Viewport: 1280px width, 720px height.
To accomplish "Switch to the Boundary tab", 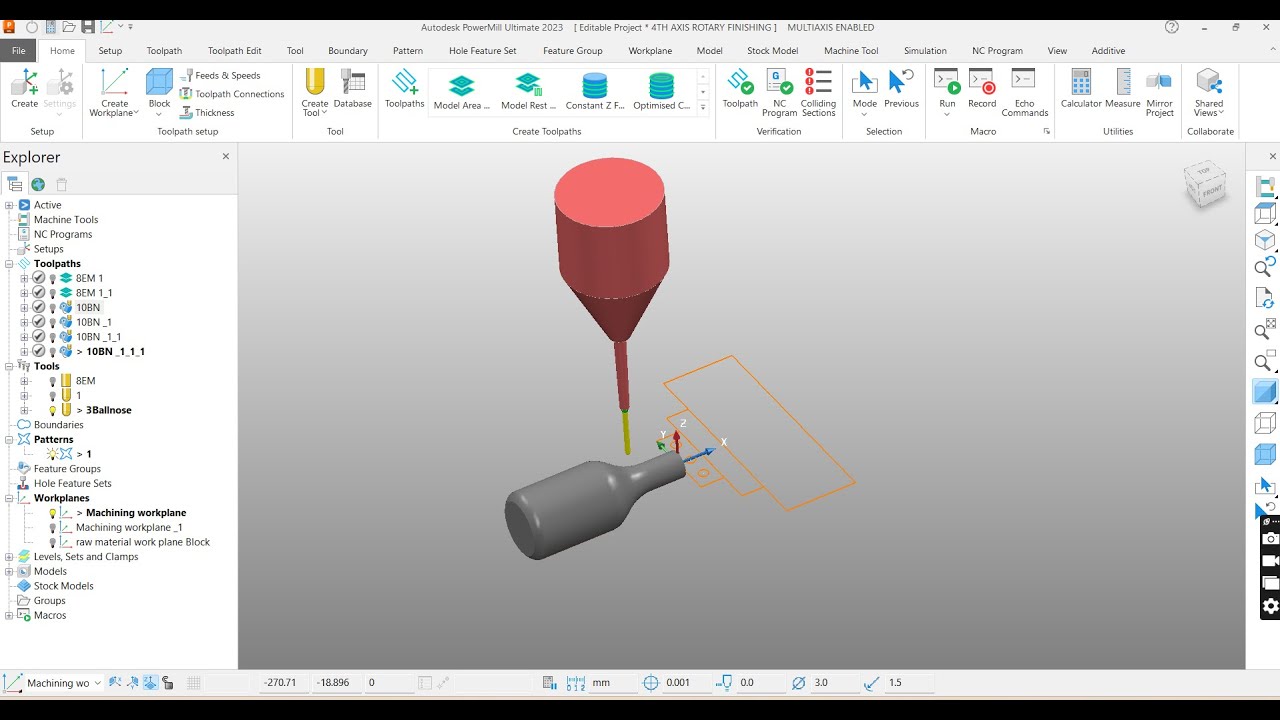I will (348, 51).
